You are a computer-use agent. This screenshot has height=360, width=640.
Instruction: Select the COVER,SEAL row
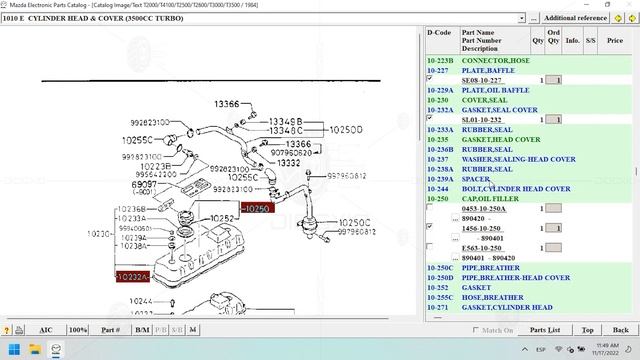tap(529, 100)
